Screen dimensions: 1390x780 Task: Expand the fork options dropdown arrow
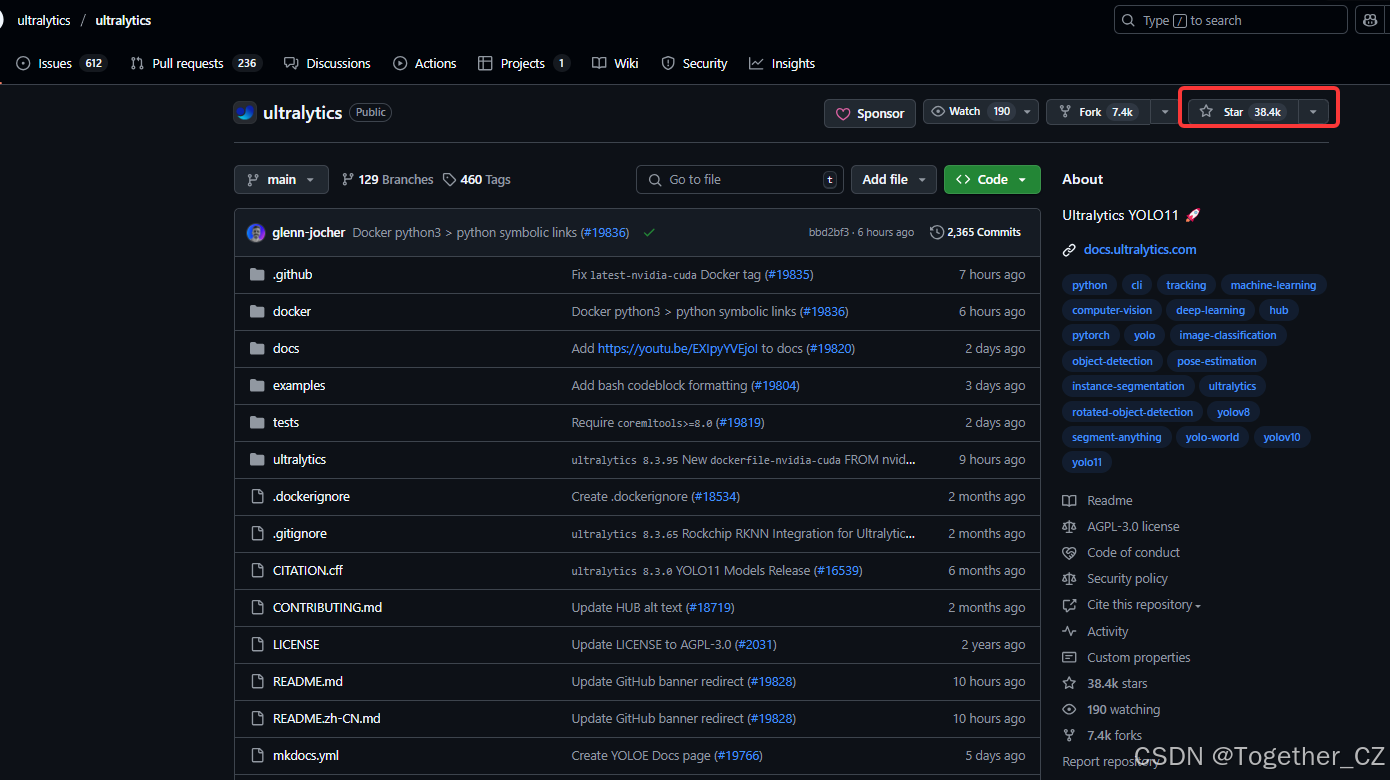pyautogui.click(x=1165, y=112)
